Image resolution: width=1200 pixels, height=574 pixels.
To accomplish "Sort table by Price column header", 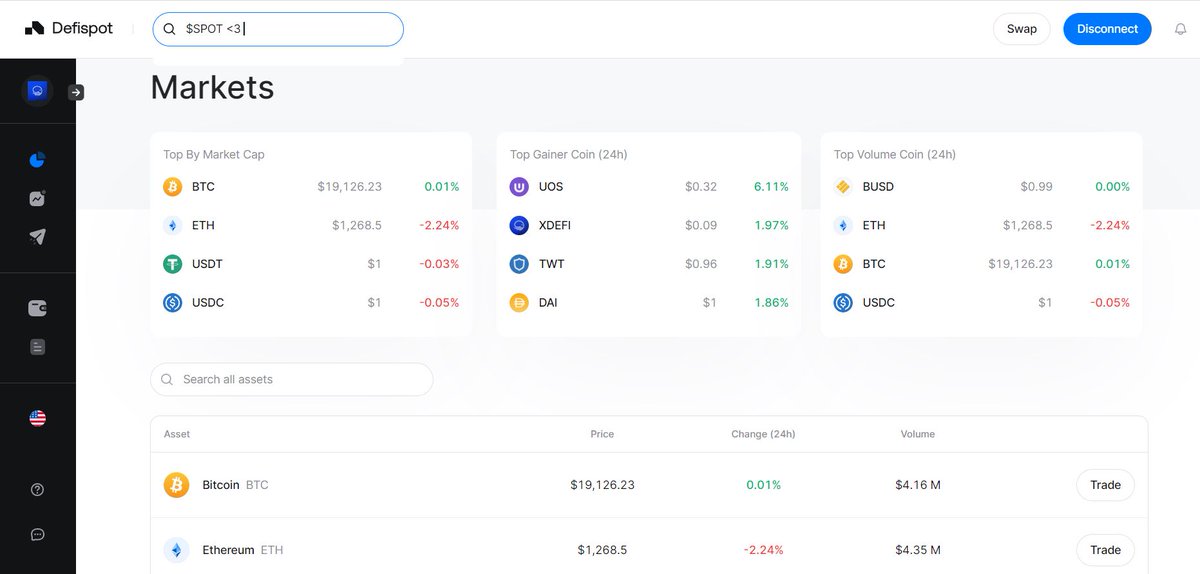I will point(602,434).
